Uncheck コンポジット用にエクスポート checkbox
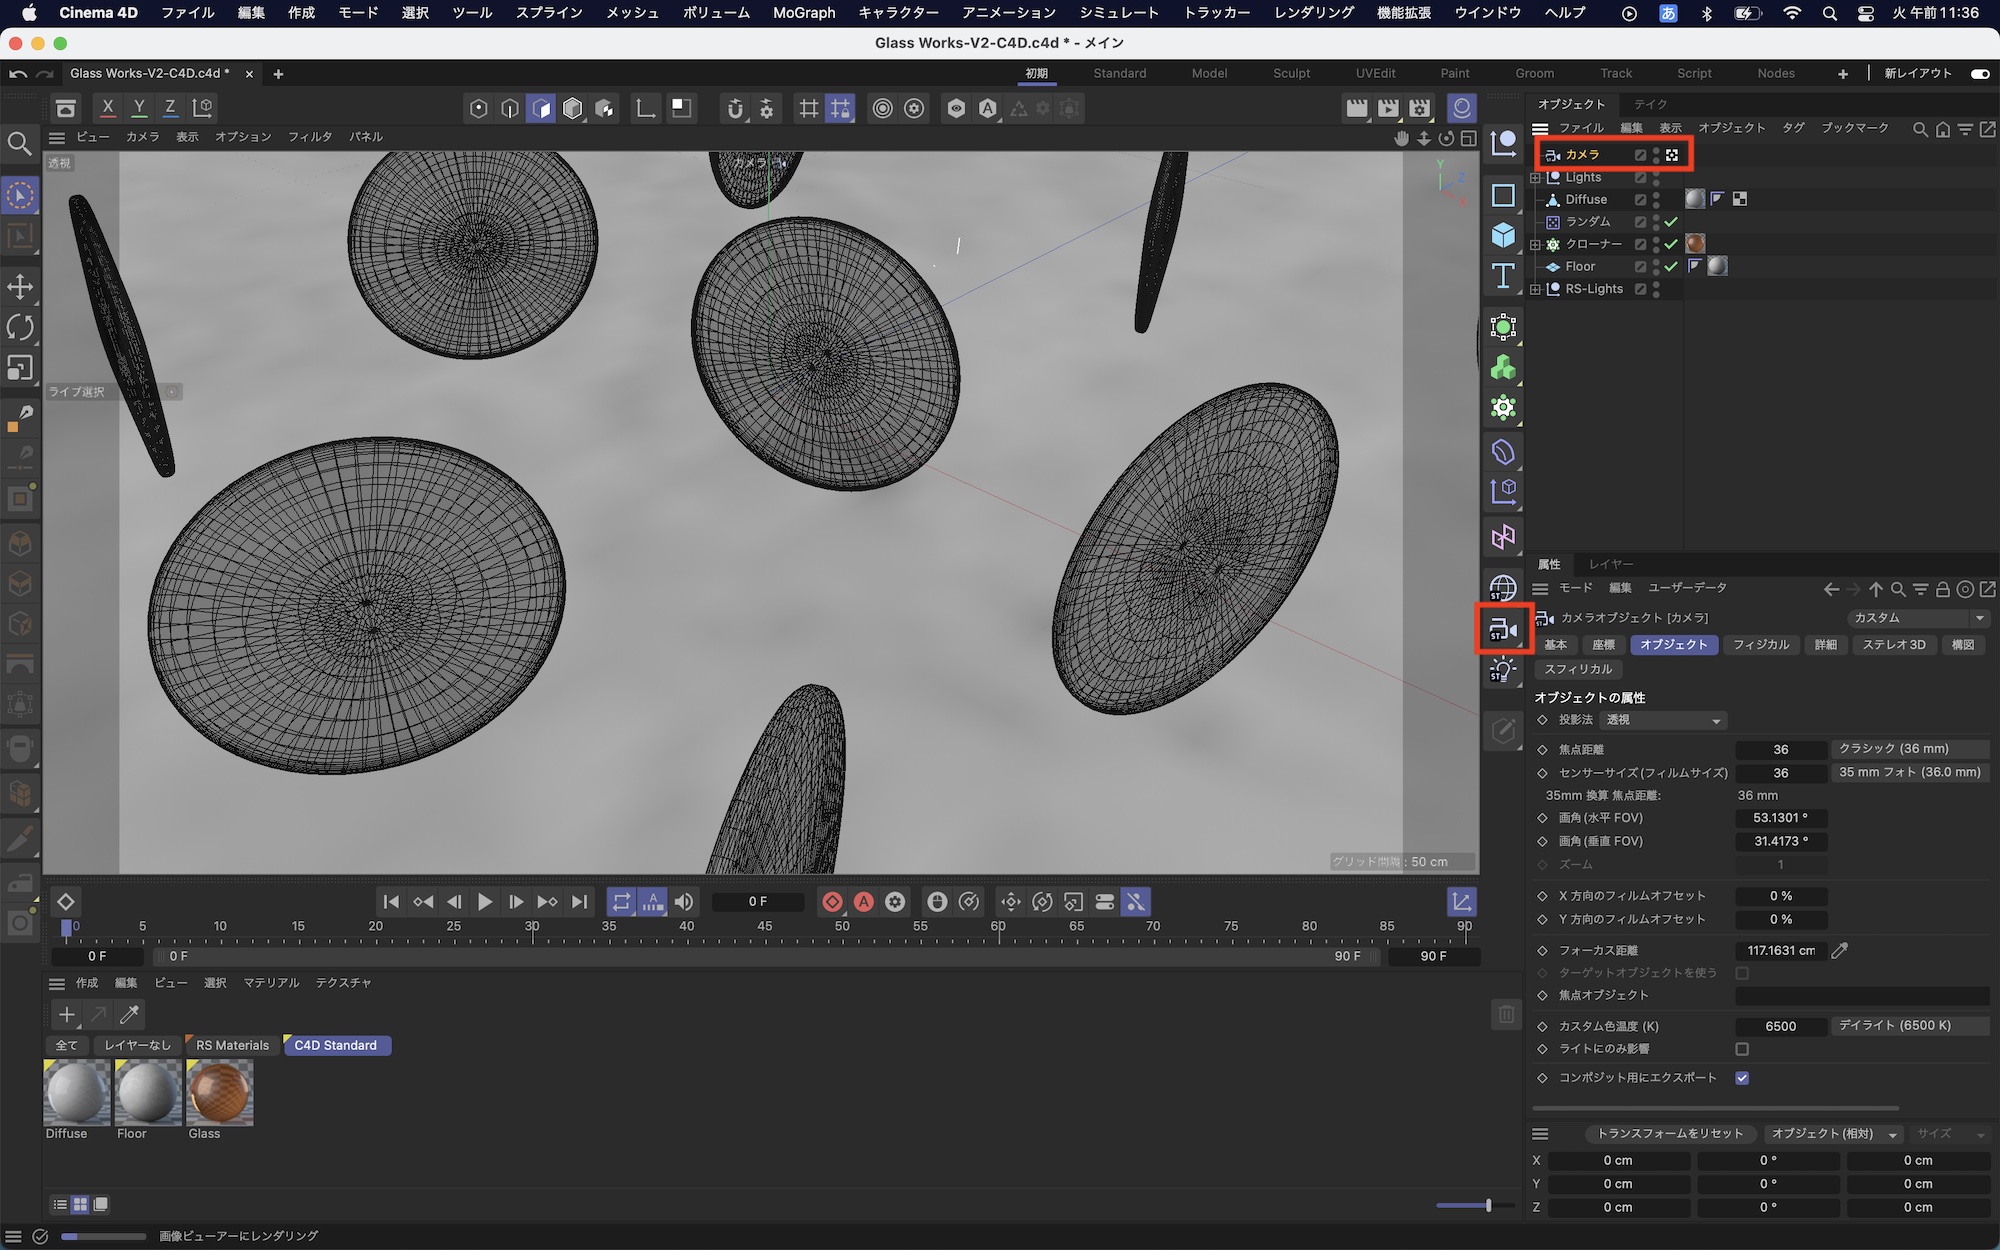The height and width of the screenshot is (1250, 2000). [x=1742, y=1078]
